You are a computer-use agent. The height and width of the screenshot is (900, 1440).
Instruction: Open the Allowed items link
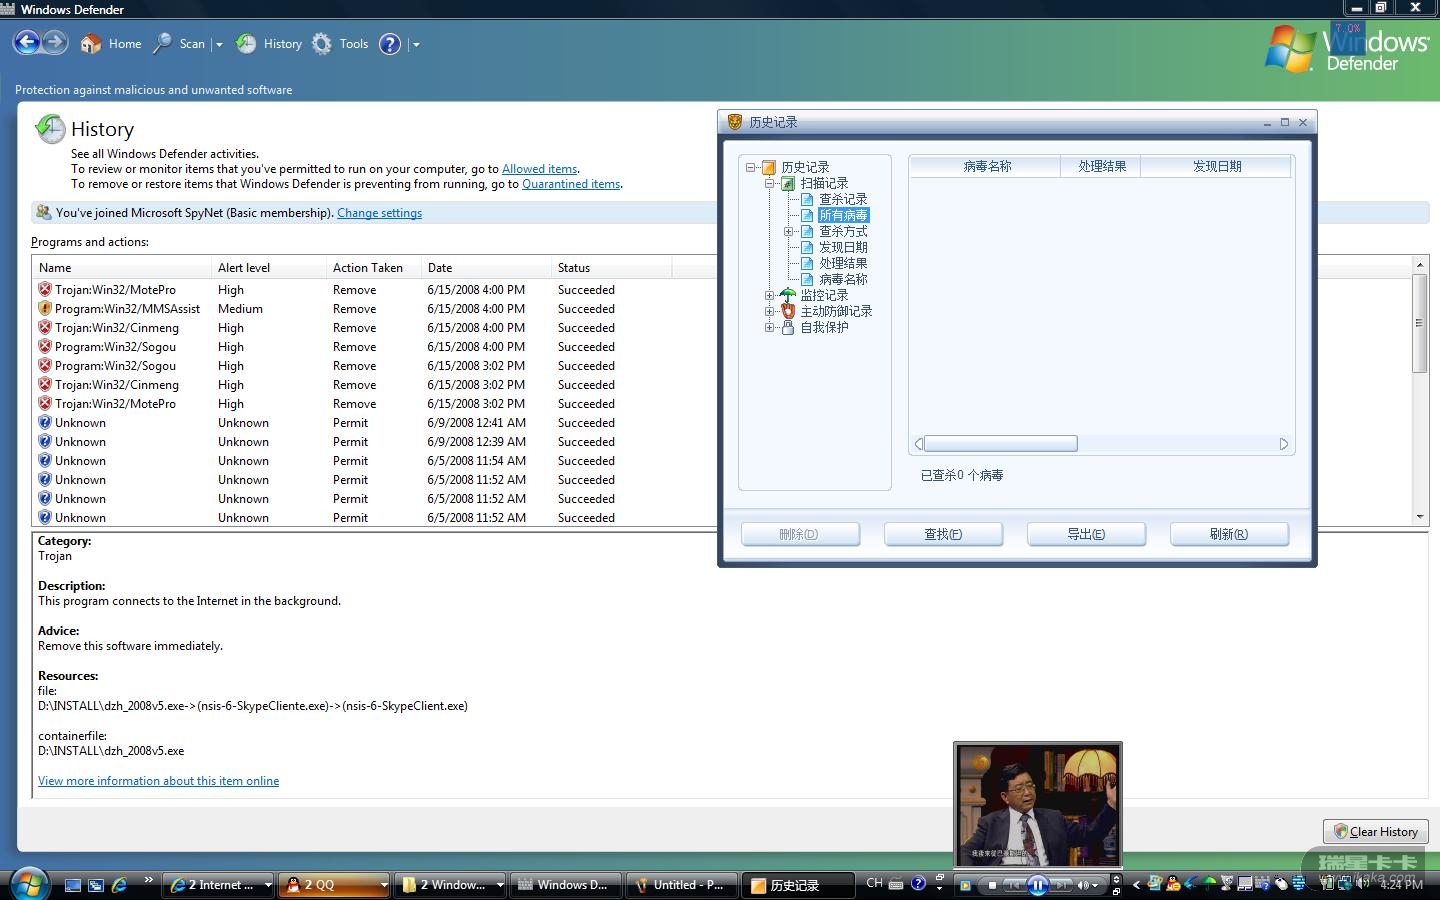(x=539, y=169)
